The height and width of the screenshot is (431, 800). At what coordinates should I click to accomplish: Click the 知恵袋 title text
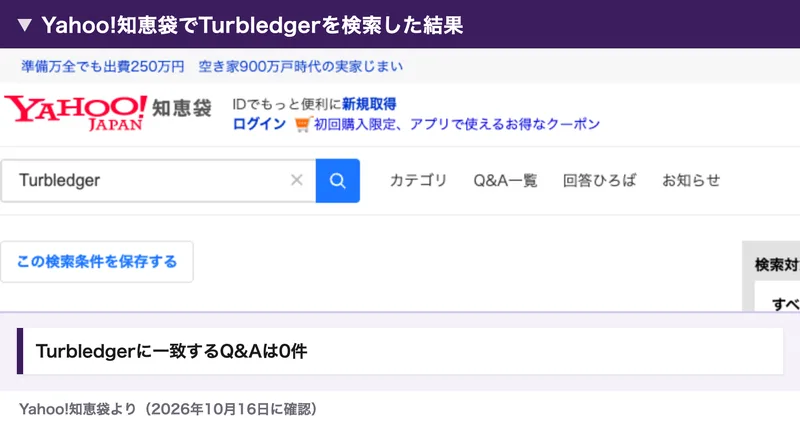(182, 108)
